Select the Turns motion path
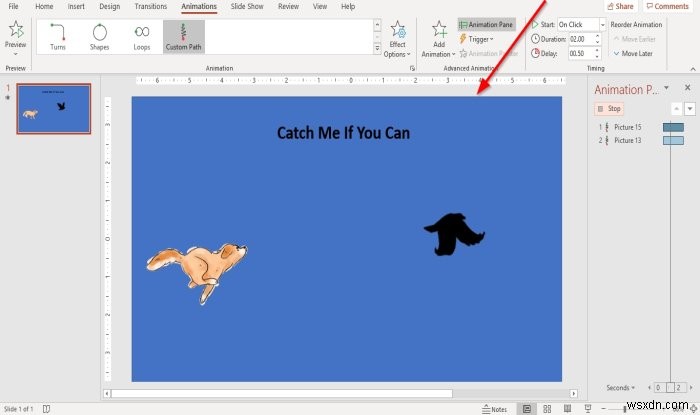Viewport: 700px width, 415px height. pos(58,37)
